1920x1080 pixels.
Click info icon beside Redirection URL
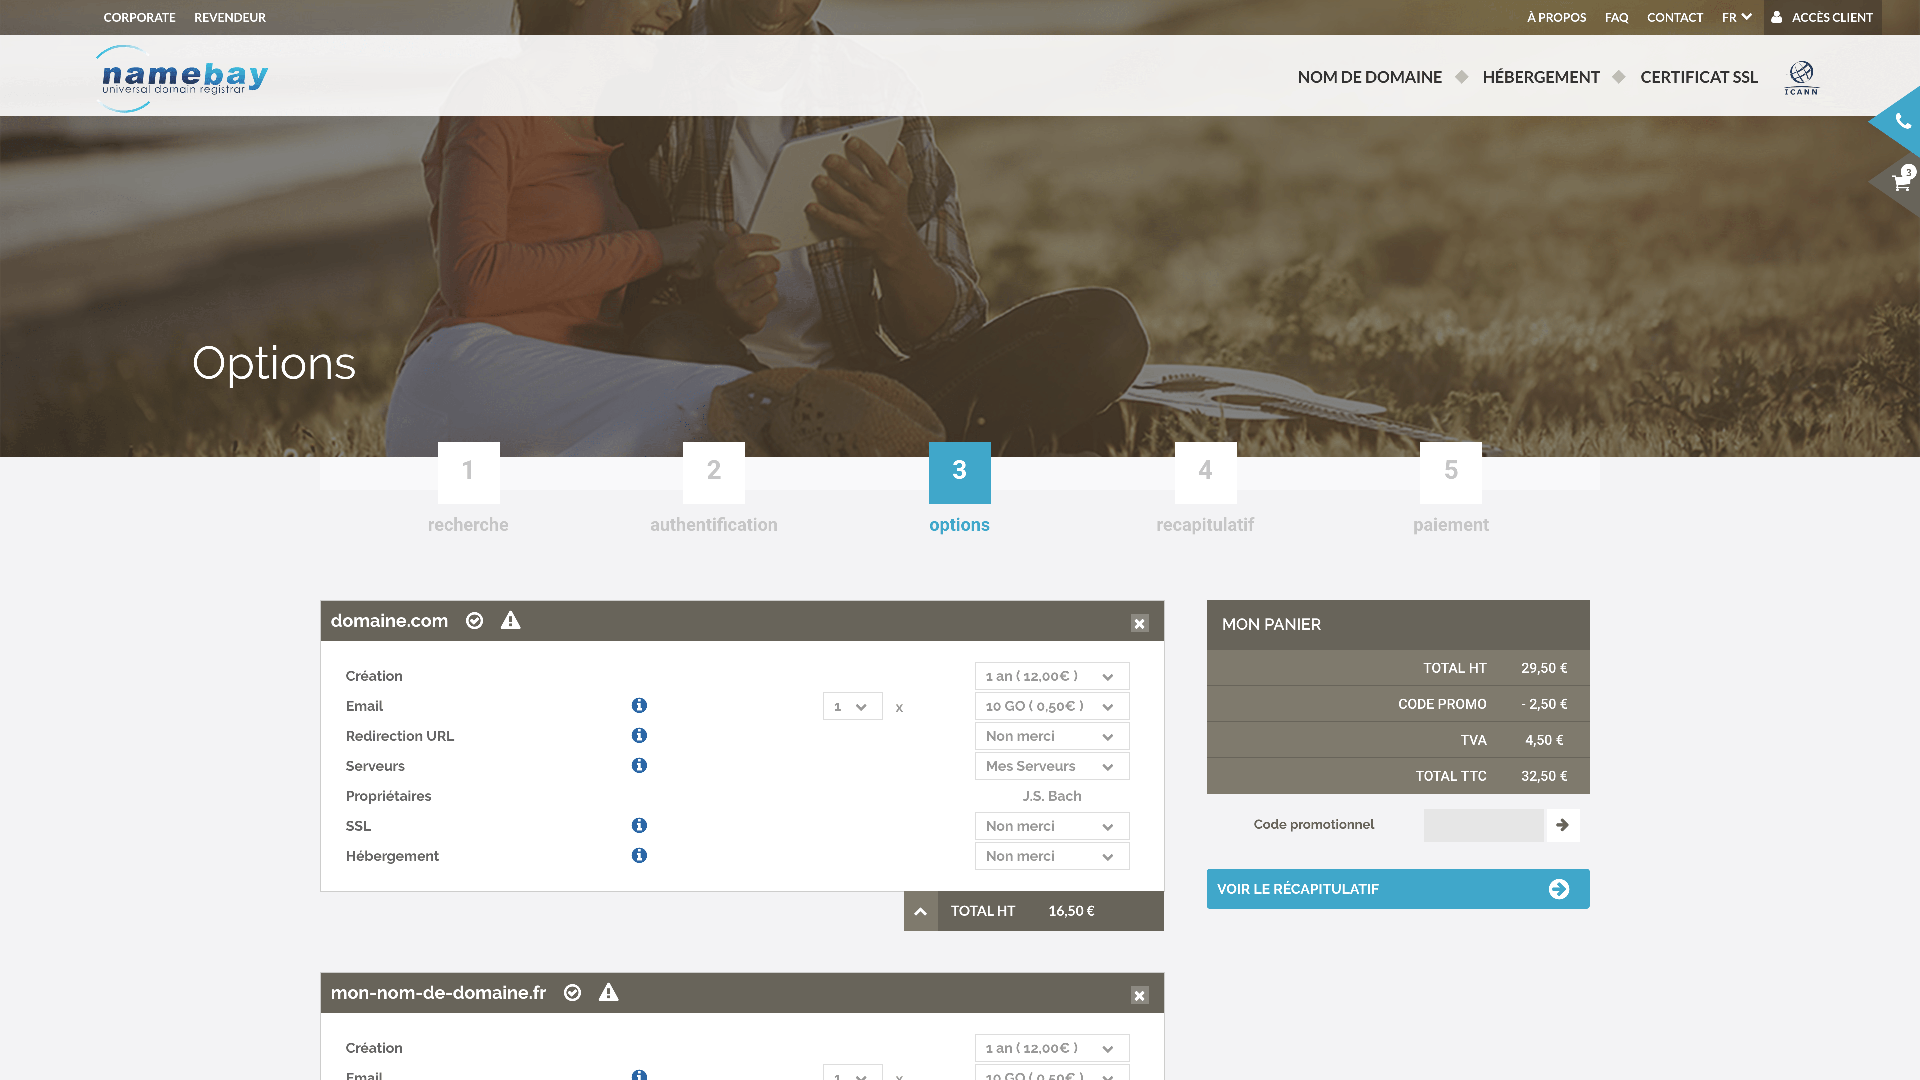pos(639,736)
